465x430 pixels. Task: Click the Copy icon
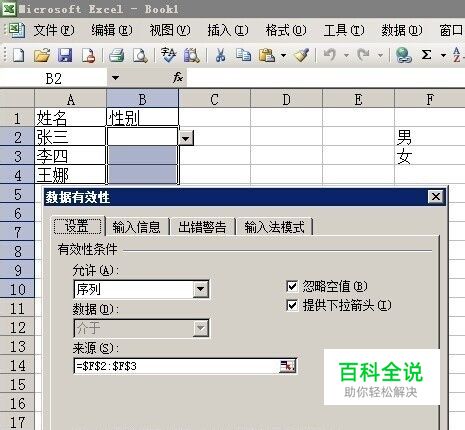(243, 55)
